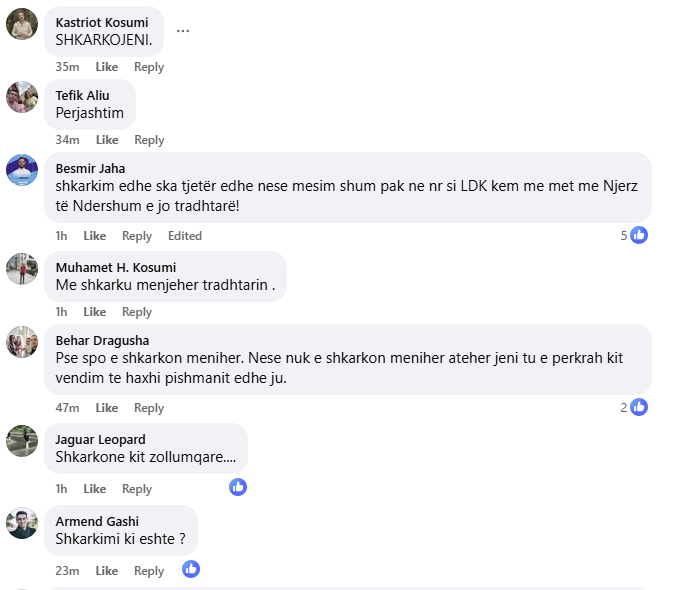Click the like reaction icon on Jaguar Leopard's comment

pos(238,487)
